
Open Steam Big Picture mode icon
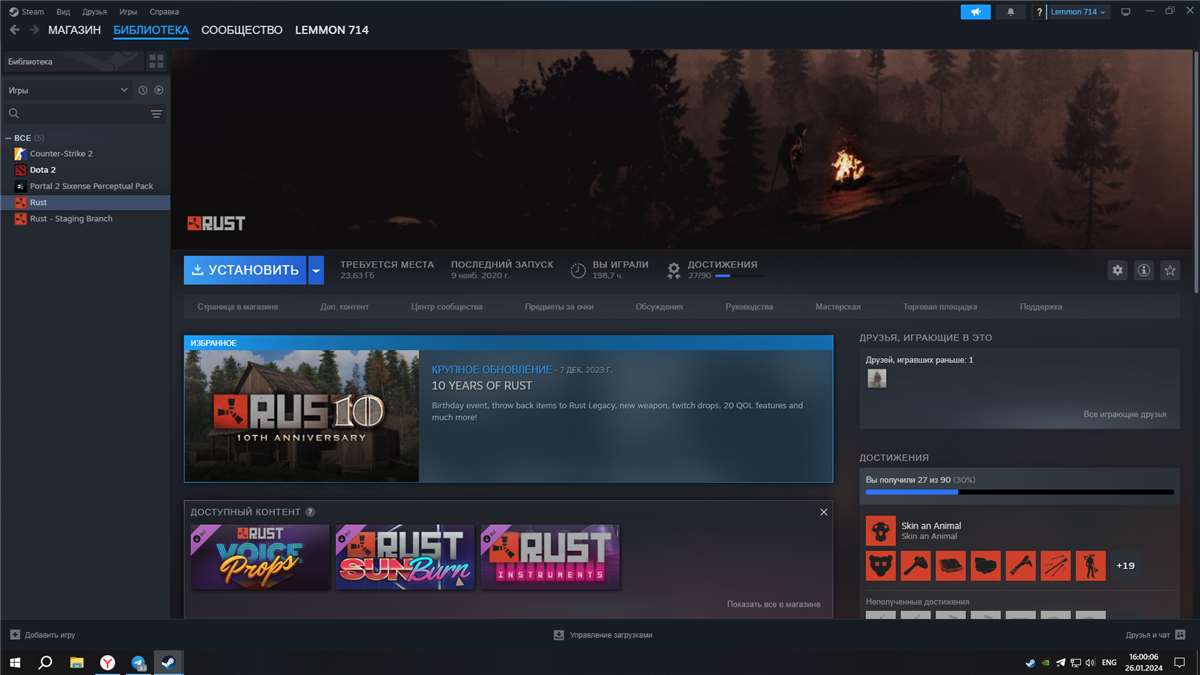click(x=1126, y=11)
